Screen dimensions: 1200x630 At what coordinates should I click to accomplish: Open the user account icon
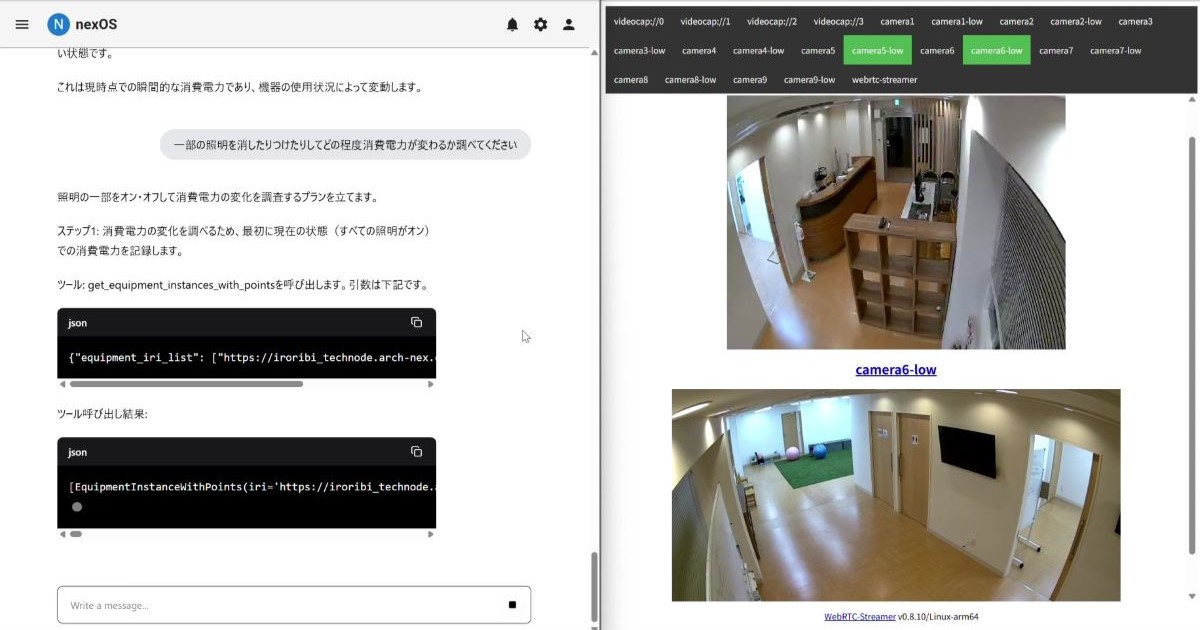pos(569,24)
